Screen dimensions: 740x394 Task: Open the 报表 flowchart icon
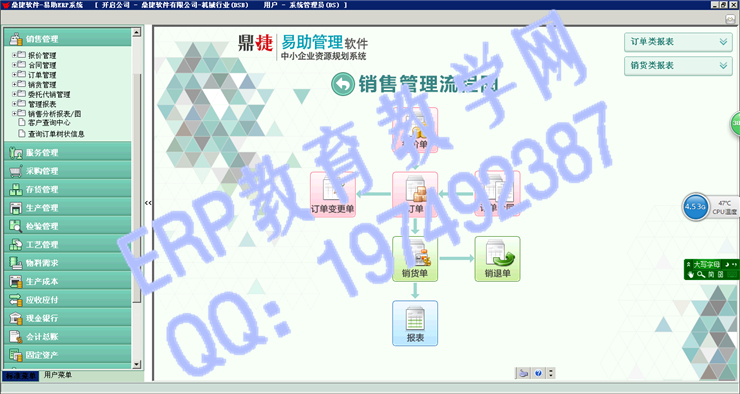[x=415, y=323]
